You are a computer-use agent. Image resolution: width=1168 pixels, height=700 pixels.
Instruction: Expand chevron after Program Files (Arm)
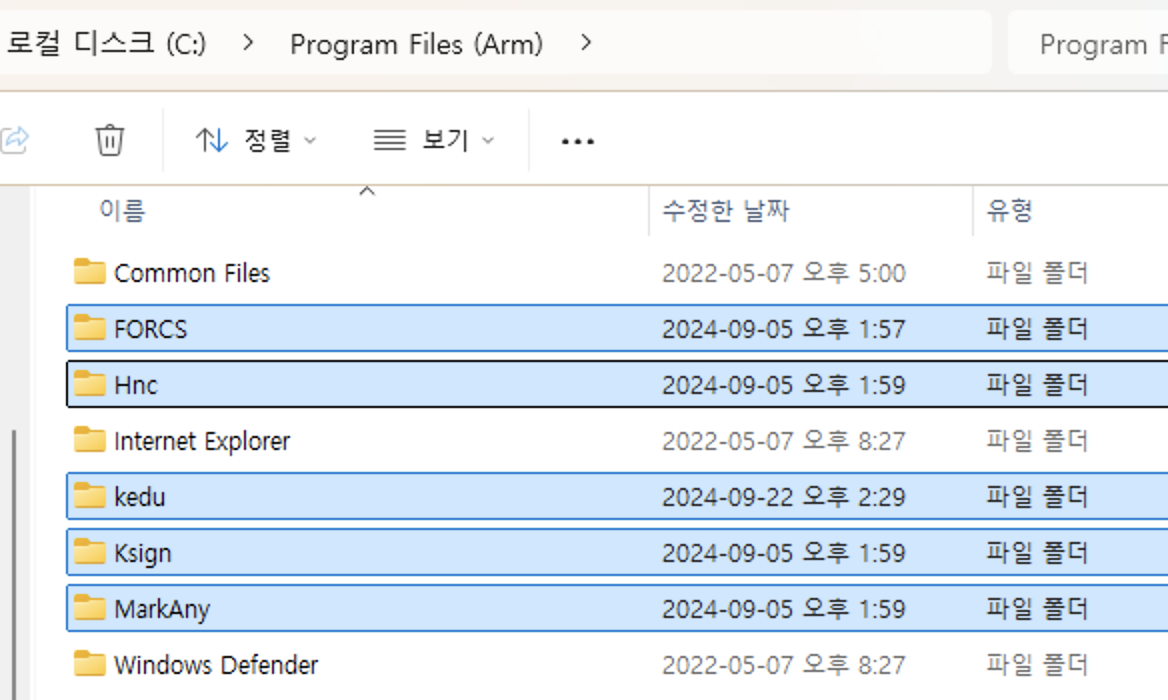tap(586, 43)
